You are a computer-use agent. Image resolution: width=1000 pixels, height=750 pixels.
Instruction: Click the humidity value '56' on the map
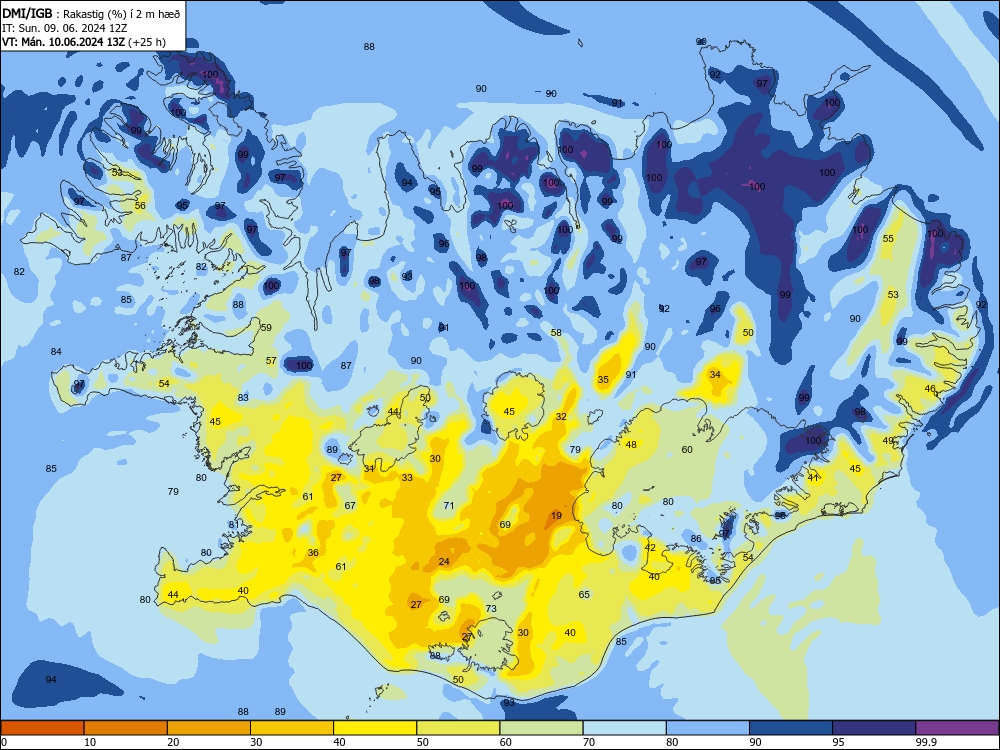coord(140,205)
